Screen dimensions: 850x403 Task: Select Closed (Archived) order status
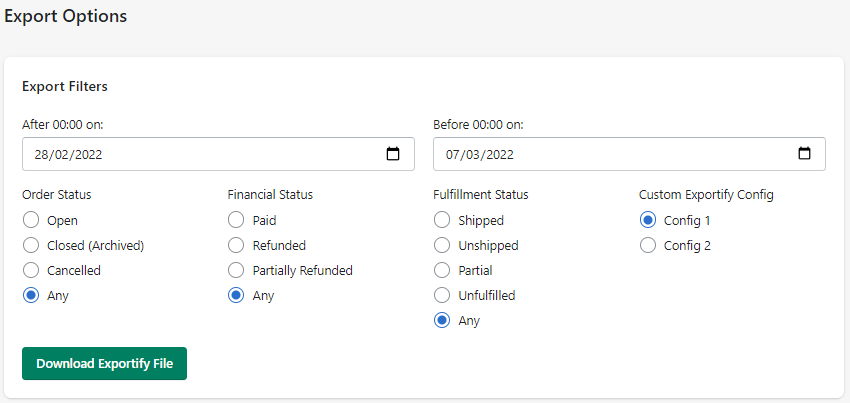[x=31, y=245]
